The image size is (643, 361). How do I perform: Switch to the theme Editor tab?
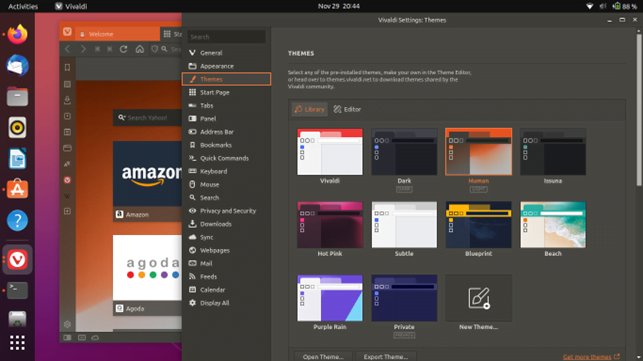pyautogui.click(x=347, y=109)
